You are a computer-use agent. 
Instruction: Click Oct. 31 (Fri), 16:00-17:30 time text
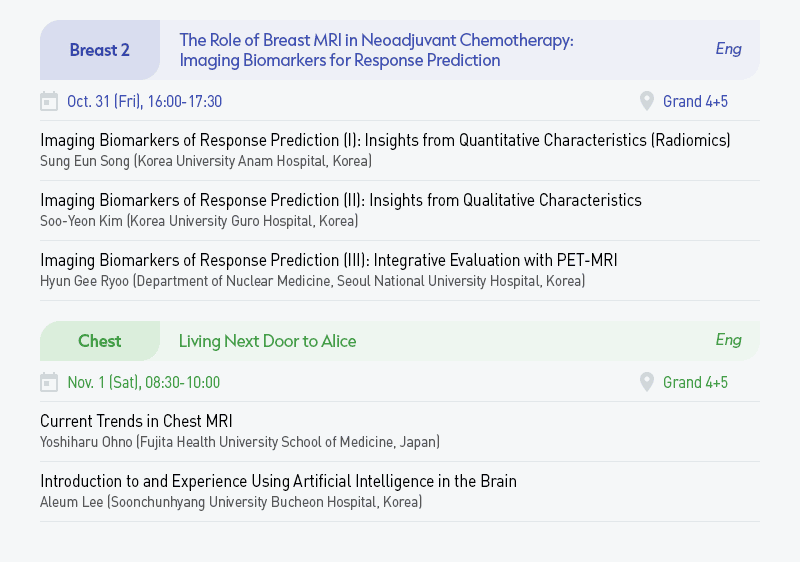(144, 101)
